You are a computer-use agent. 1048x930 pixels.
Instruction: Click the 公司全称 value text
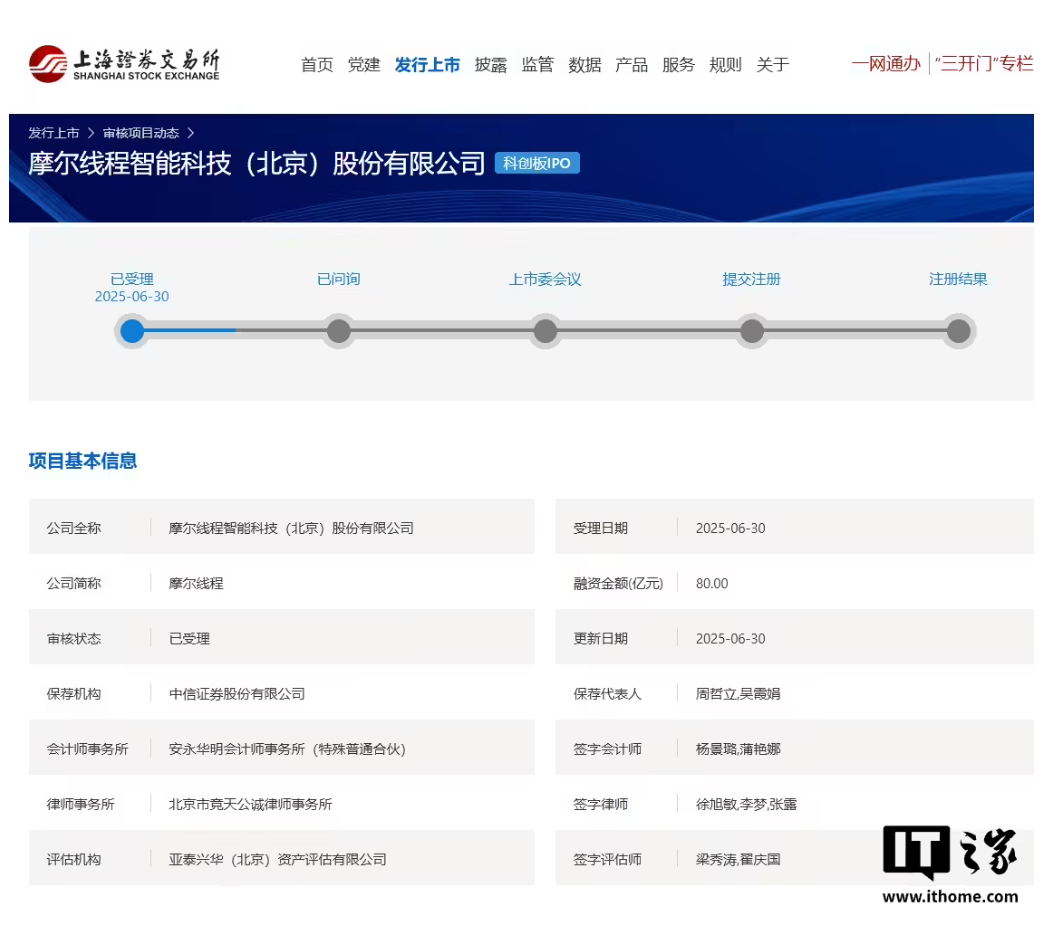(x=291, y=528)
